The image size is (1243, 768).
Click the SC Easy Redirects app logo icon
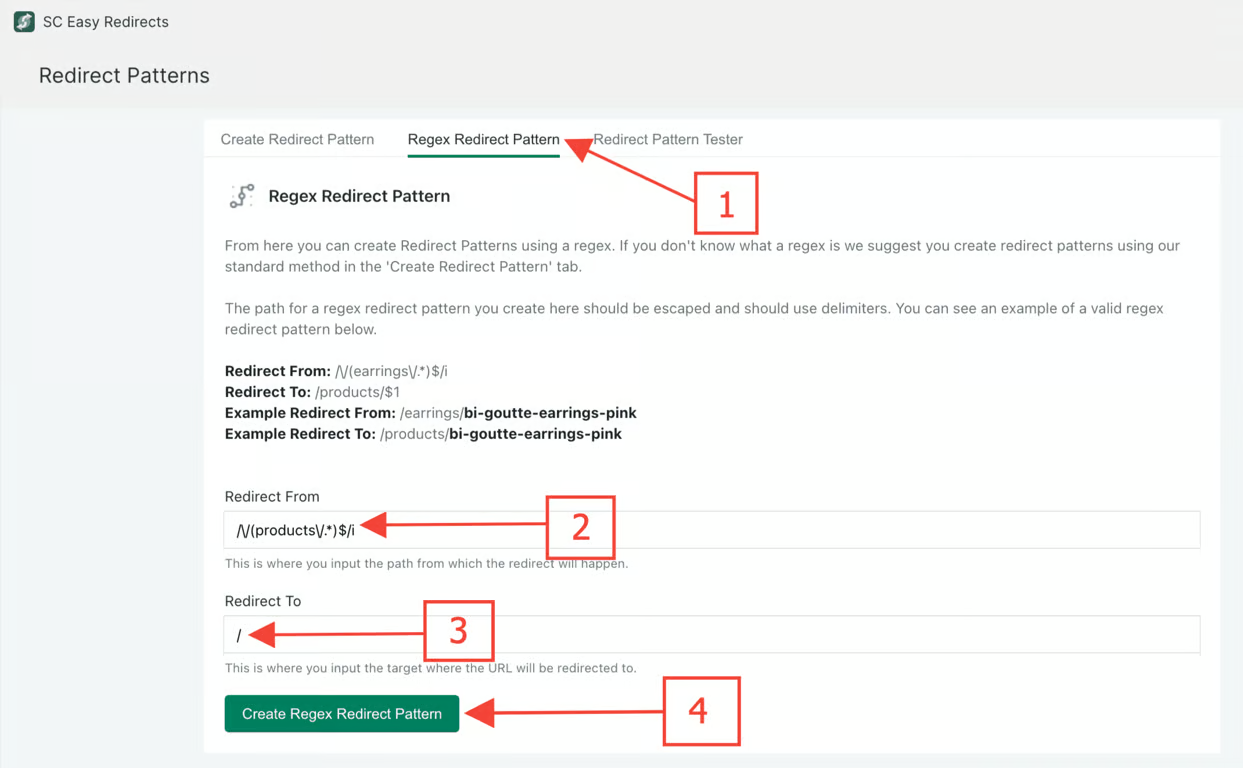coord(24,21)
